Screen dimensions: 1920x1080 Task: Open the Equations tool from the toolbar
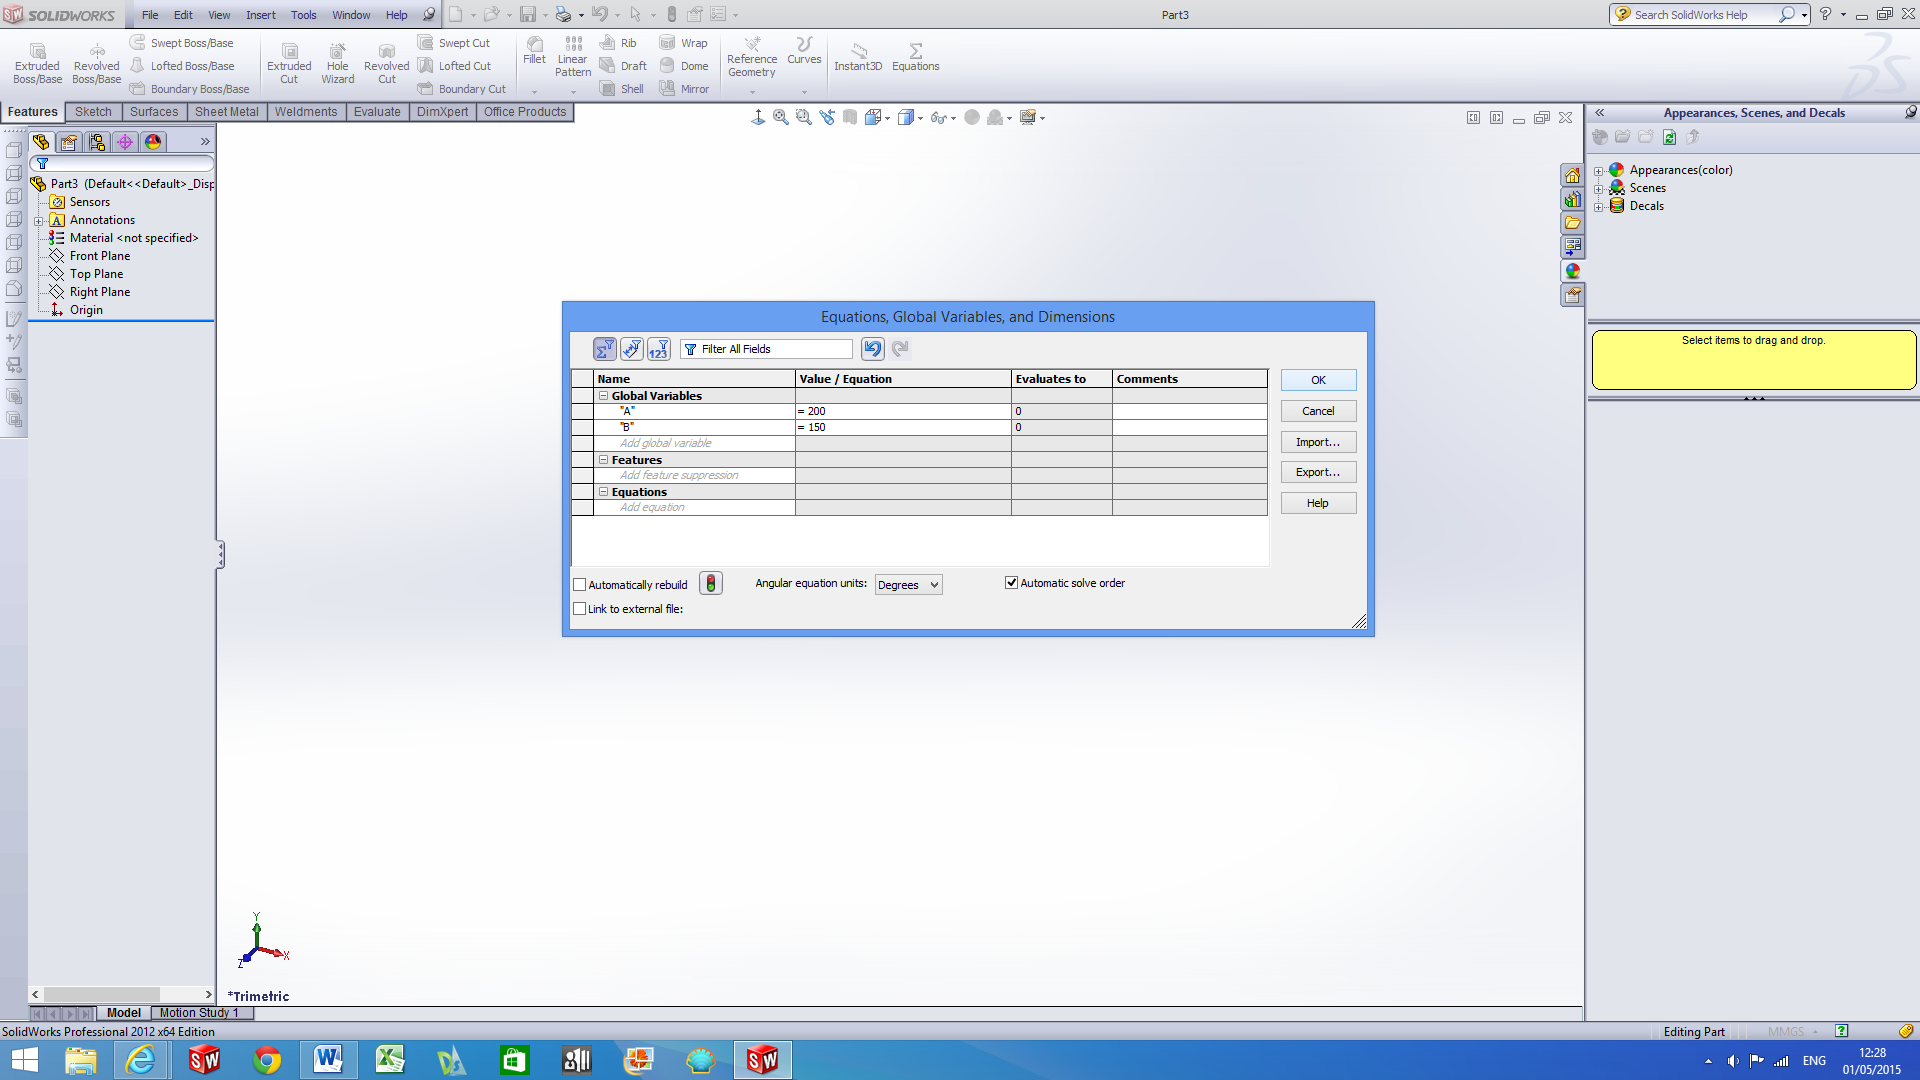915,57
